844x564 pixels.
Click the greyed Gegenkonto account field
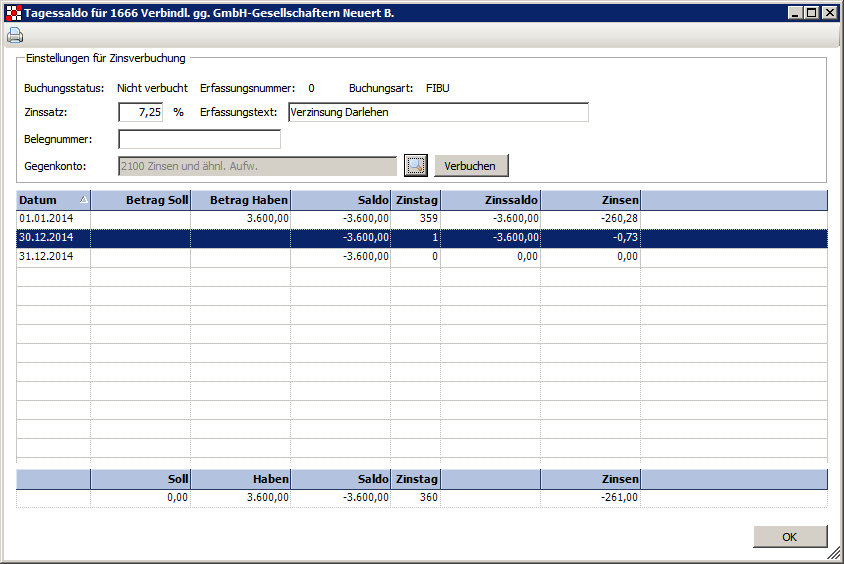tap(257, 166)
